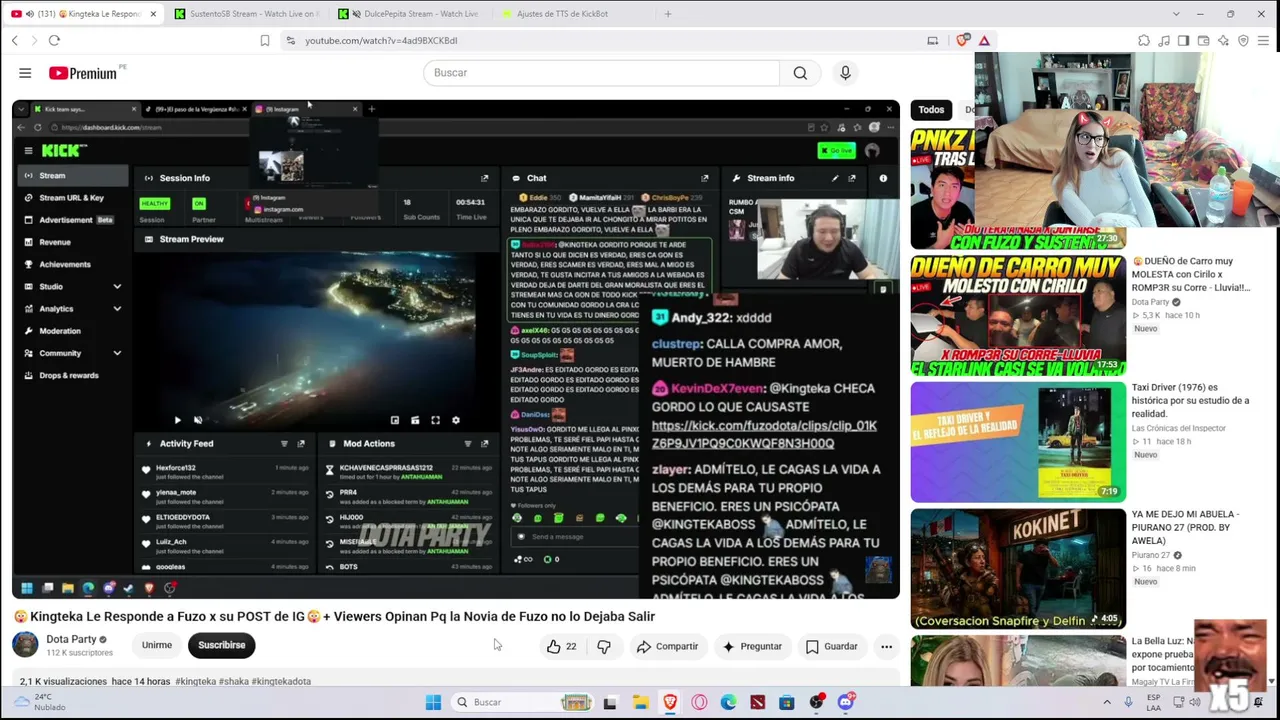This screenshot has width=1280, height=720.
Task: Open the ESP LAA language switcher
Action: click(x=1154, y=702)
